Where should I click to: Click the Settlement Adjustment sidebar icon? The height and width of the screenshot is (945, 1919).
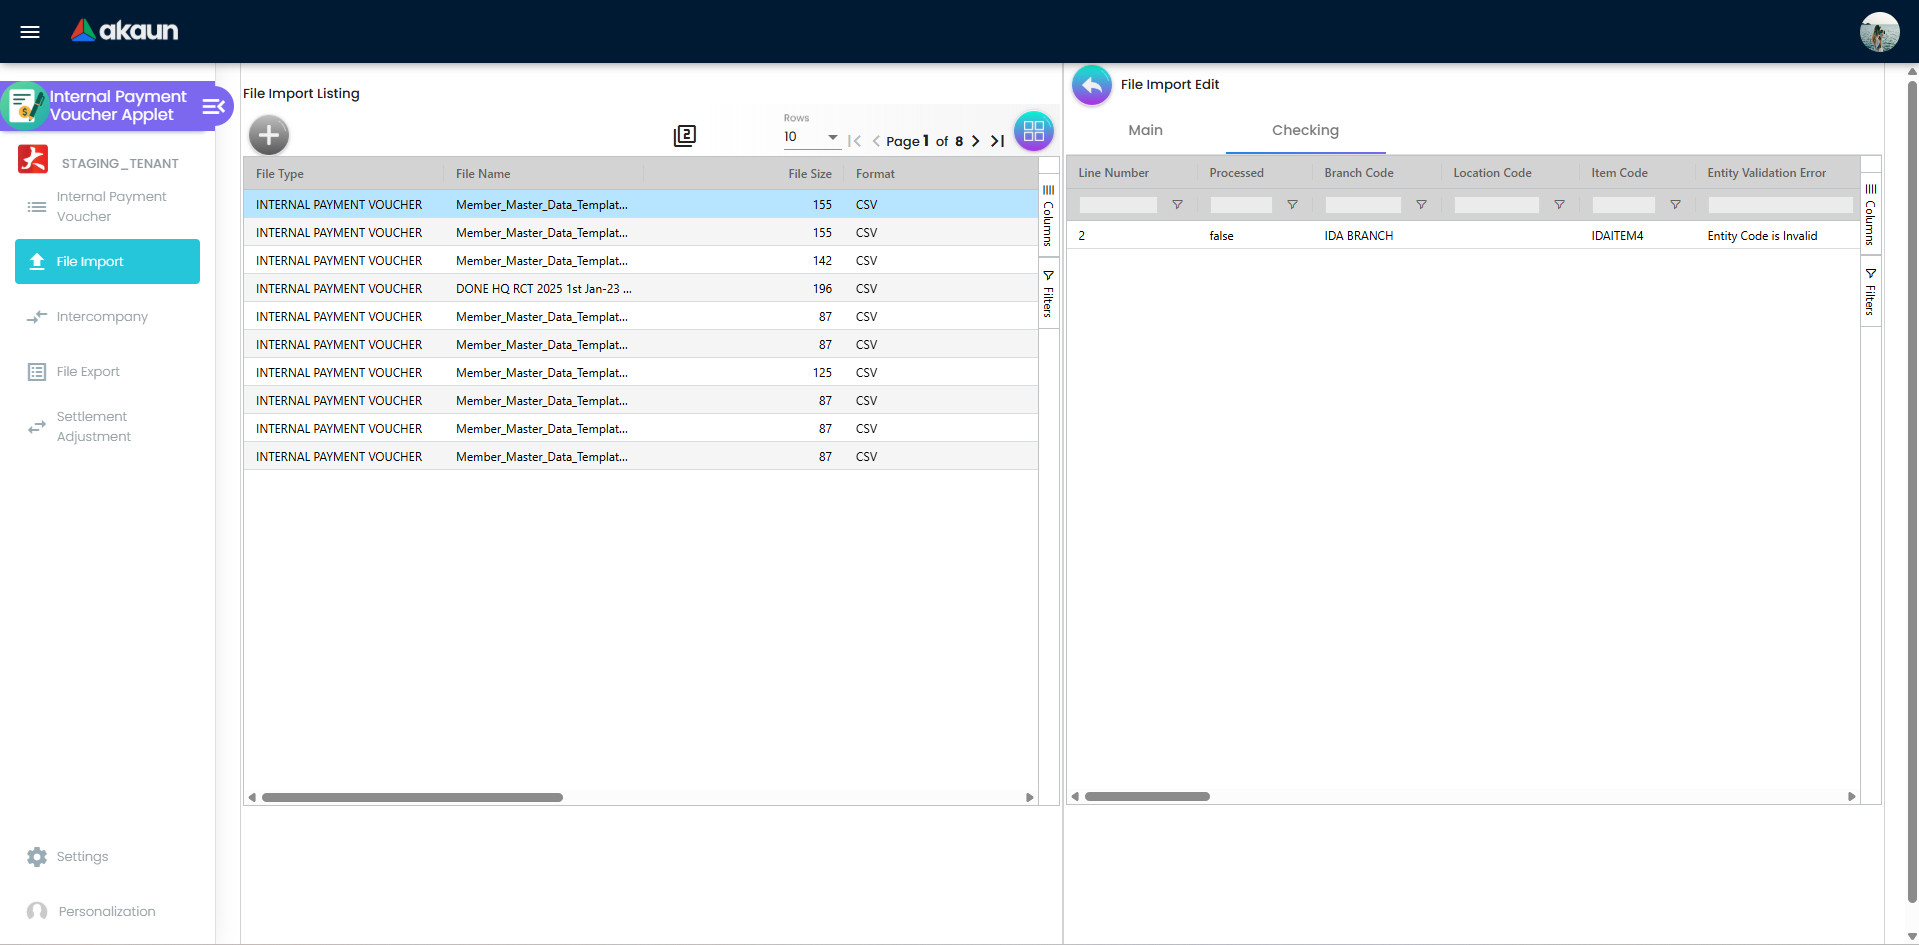(x=37, y=427)
